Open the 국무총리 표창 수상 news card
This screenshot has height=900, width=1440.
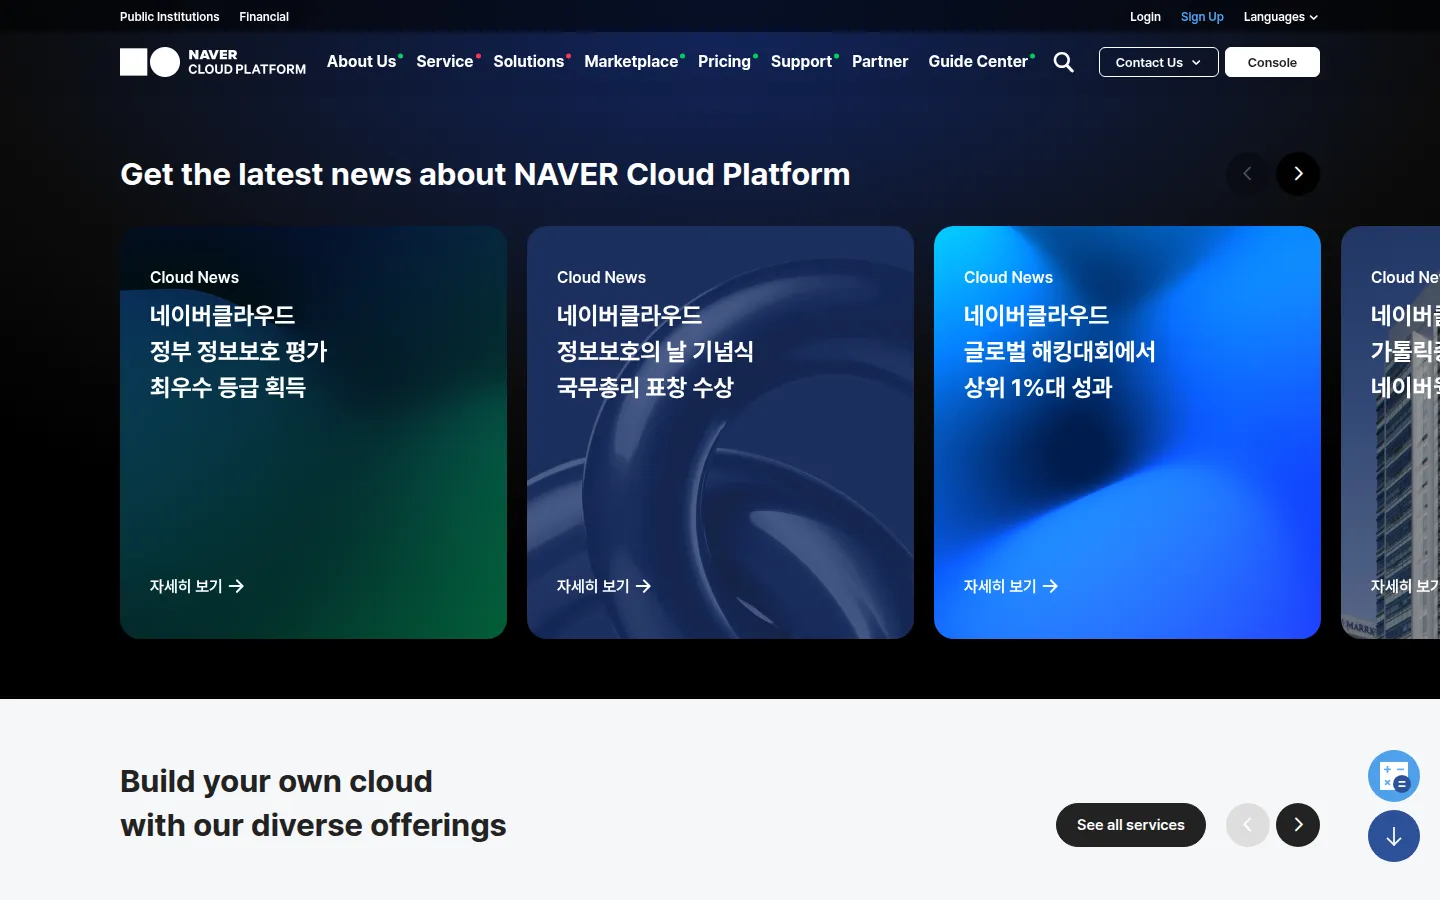click(x=720, y=432)
